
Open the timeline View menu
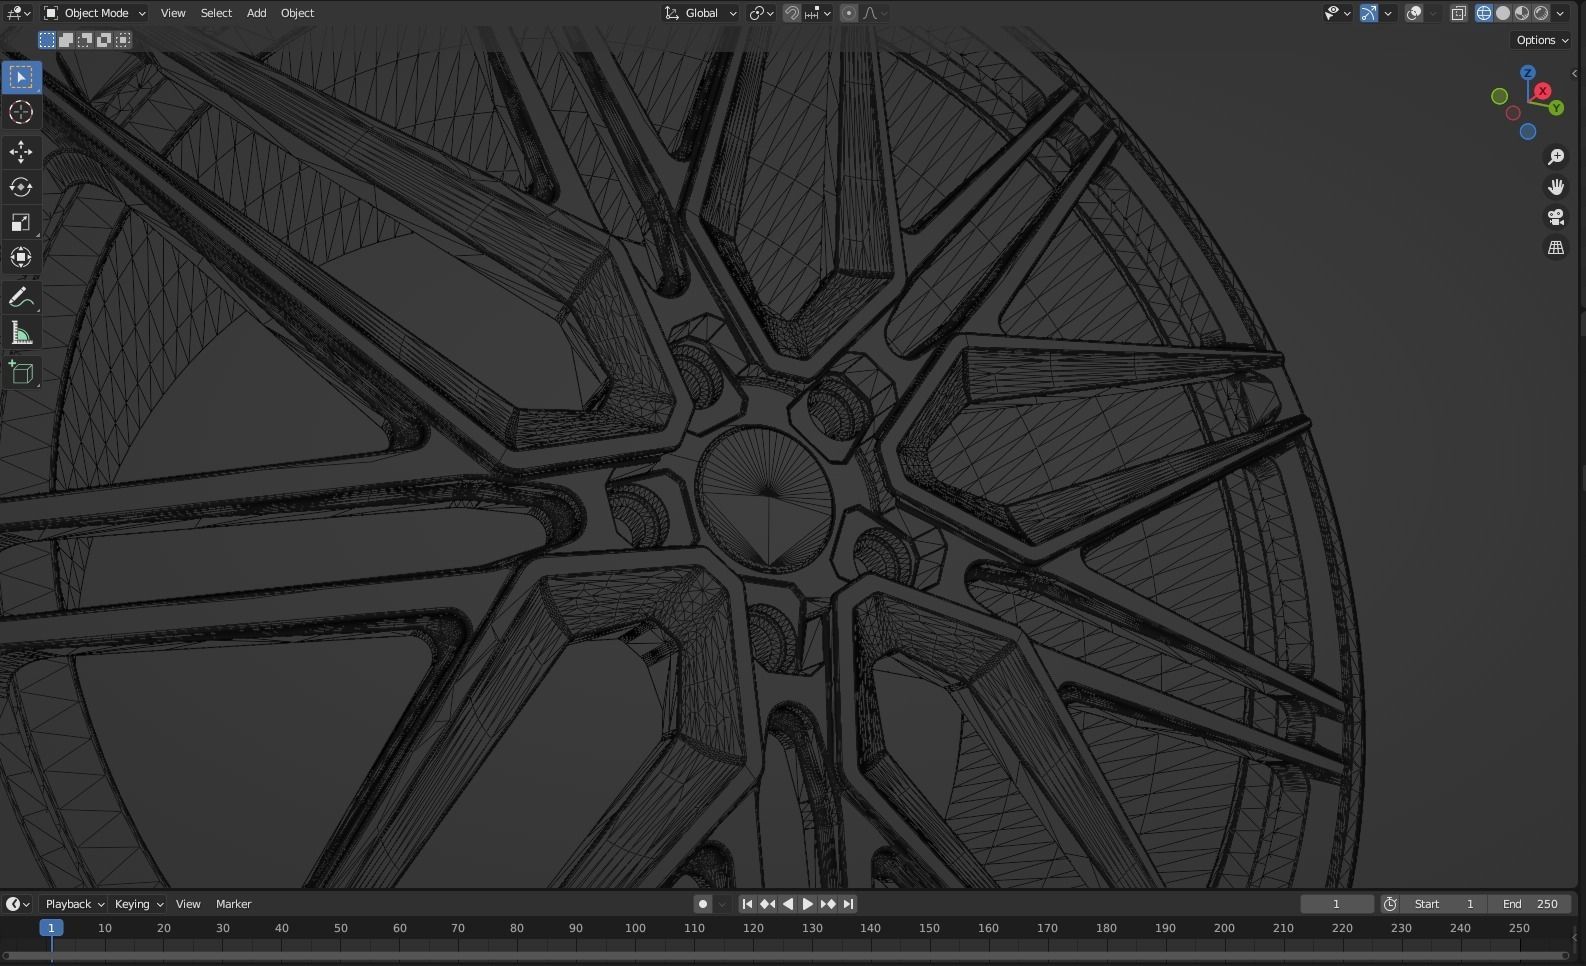coord(188,904)
